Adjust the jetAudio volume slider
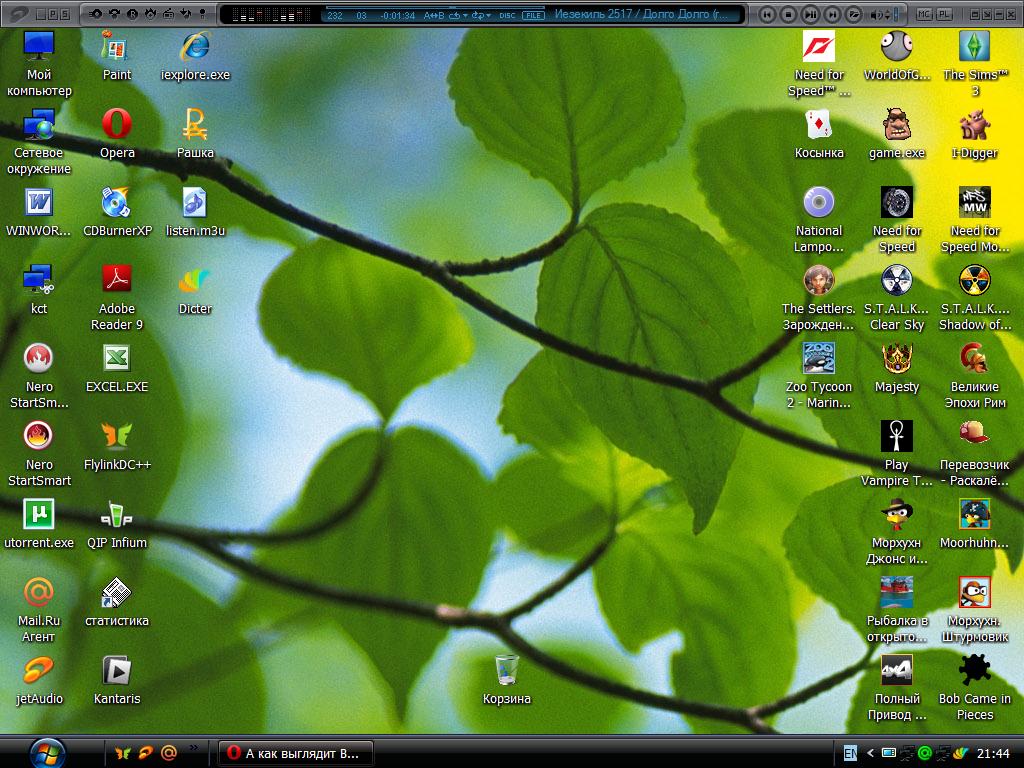 896,14
